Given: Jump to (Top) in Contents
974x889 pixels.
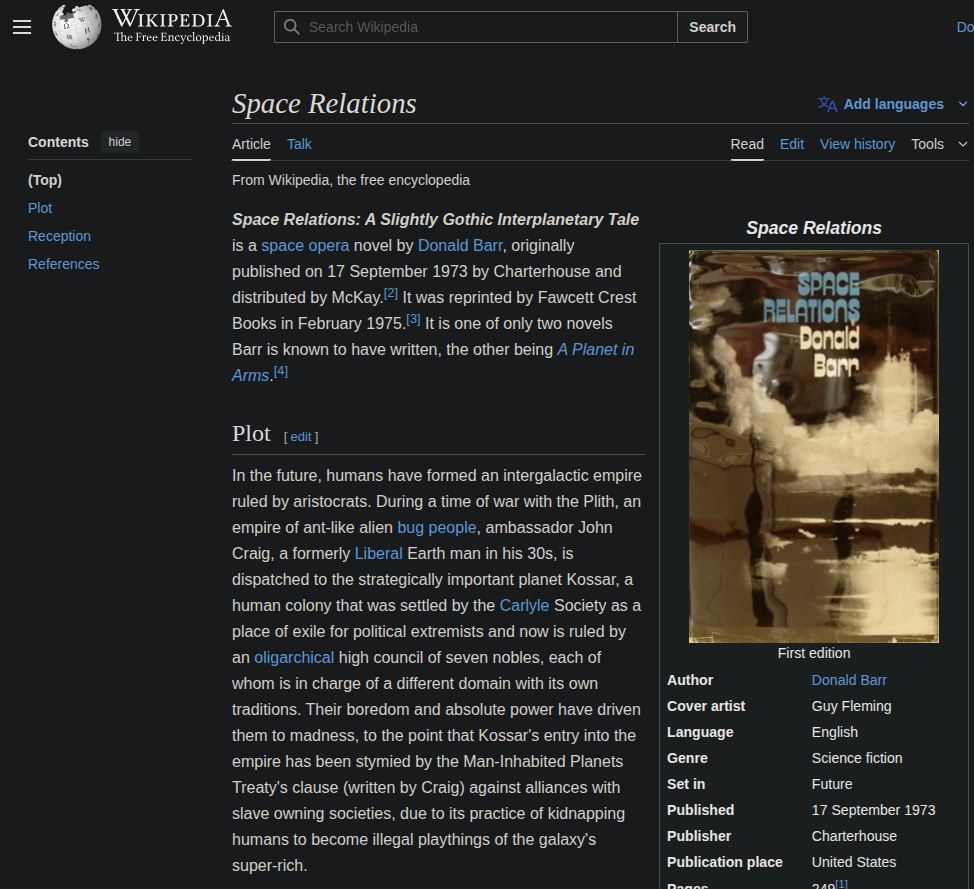Looking at the screenshot, I should tap(45, 180).
